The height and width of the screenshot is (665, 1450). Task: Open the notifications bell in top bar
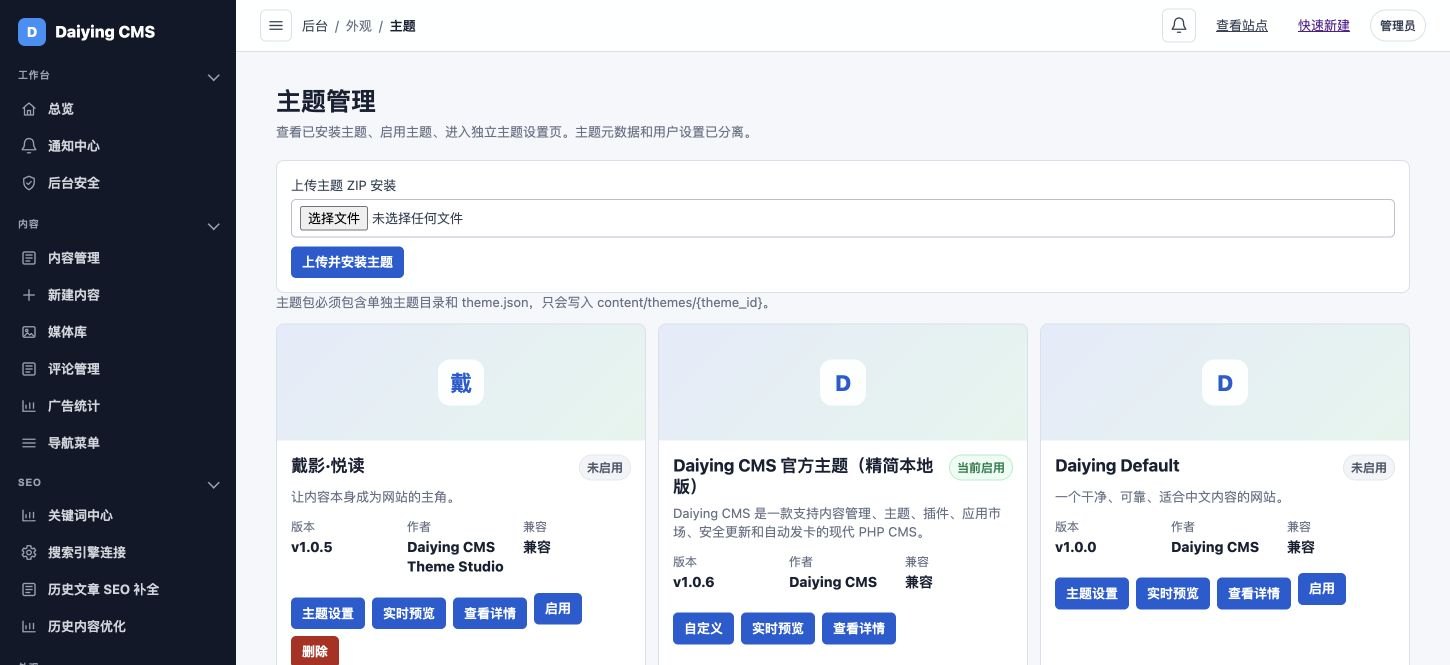(1179, 26)
